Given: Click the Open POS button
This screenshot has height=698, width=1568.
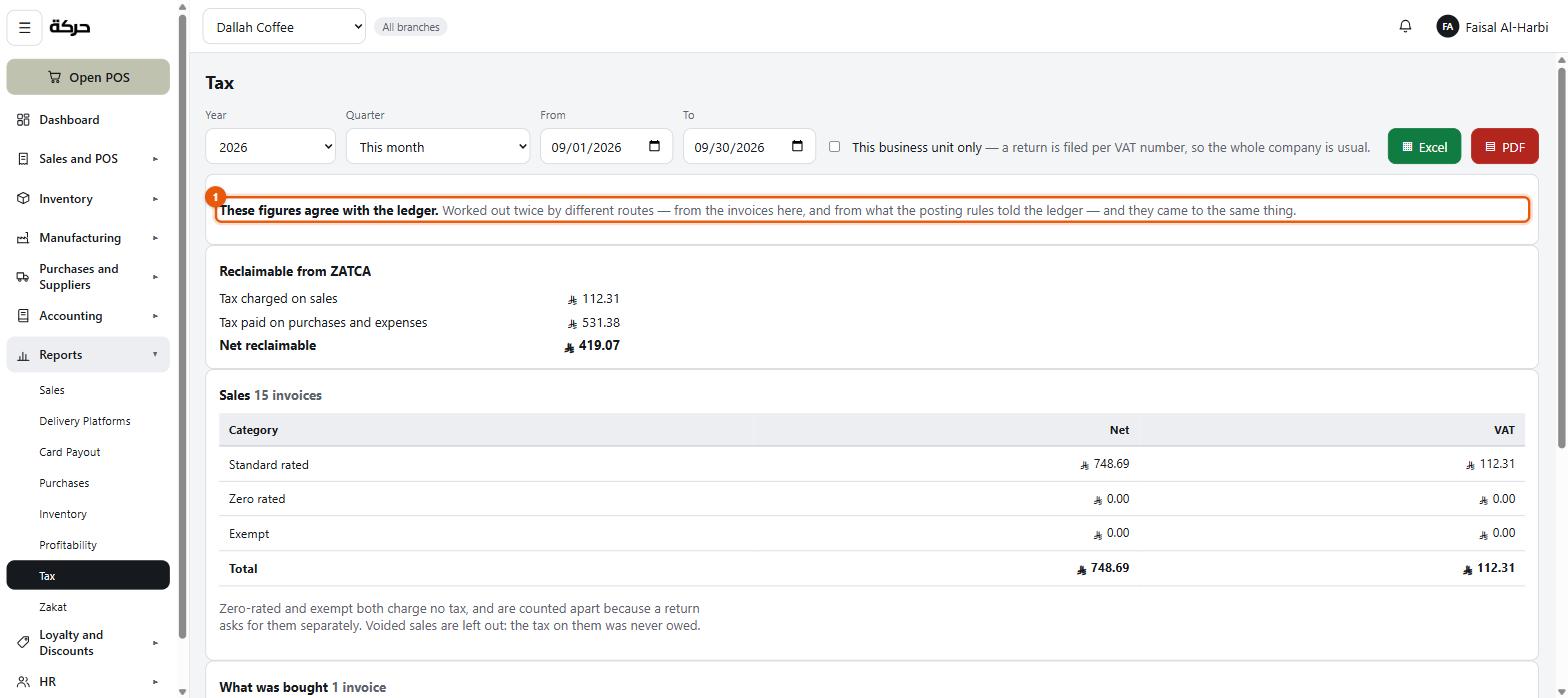Looking at the screenshot, I should point(88,77).
